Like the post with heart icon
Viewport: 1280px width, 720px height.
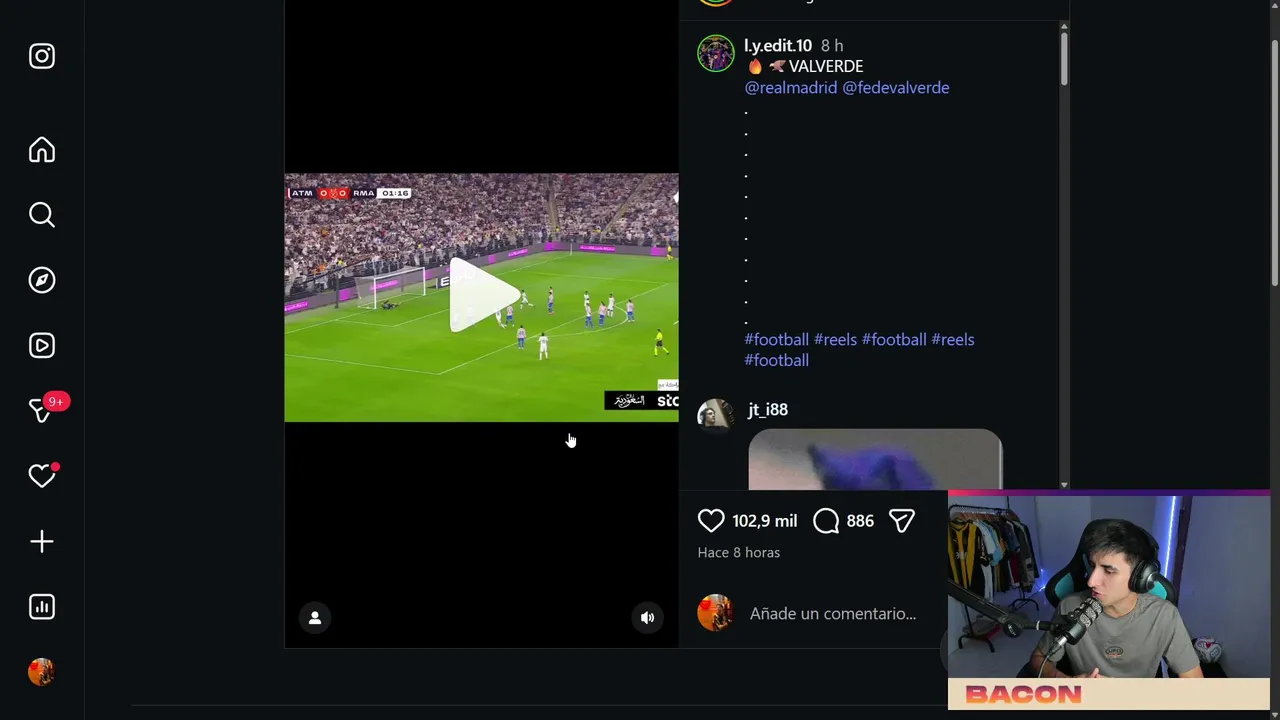point(711,520)
